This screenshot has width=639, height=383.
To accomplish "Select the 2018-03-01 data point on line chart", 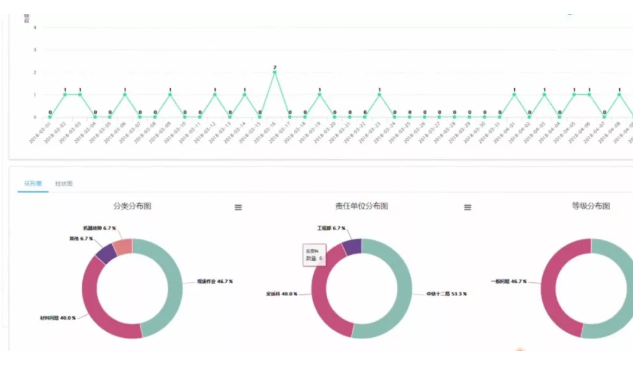I will click(50, 117).
